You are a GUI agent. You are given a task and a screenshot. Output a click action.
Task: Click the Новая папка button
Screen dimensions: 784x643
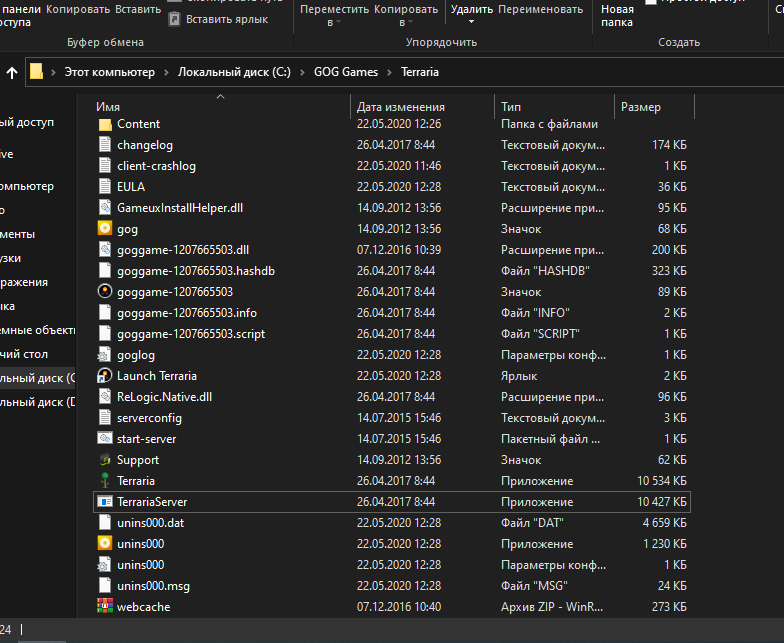pos(617,16)
